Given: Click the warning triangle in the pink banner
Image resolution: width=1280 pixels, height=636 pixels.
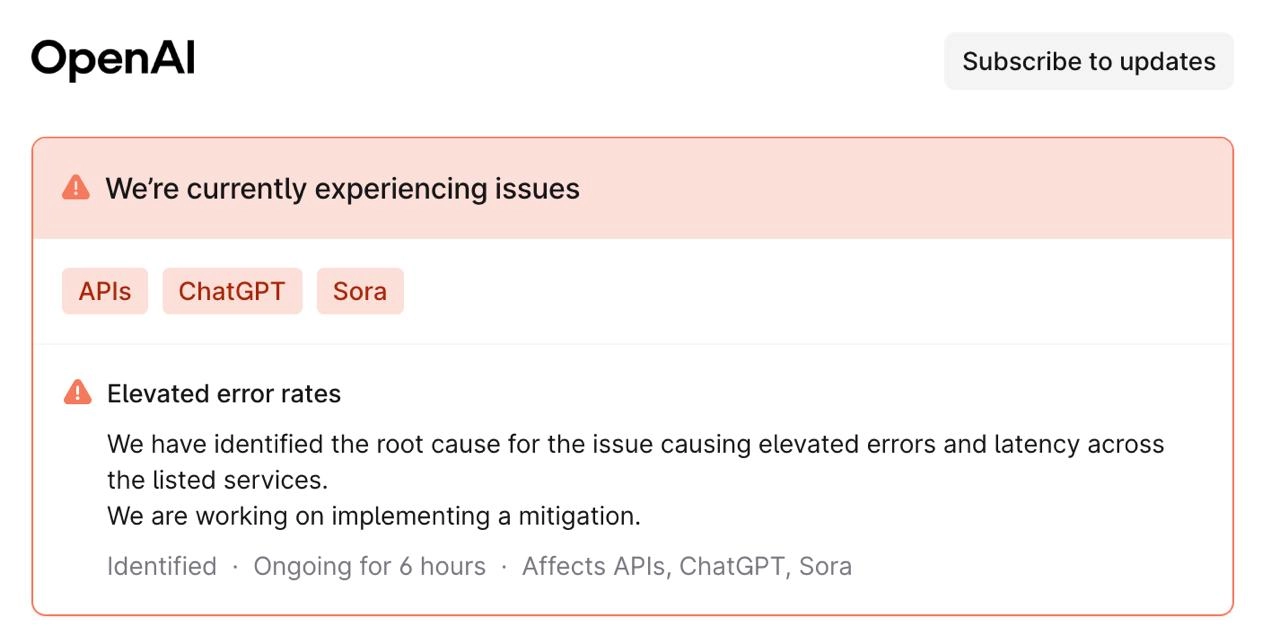Looking at the screenshot, I should tap(76, 188).
